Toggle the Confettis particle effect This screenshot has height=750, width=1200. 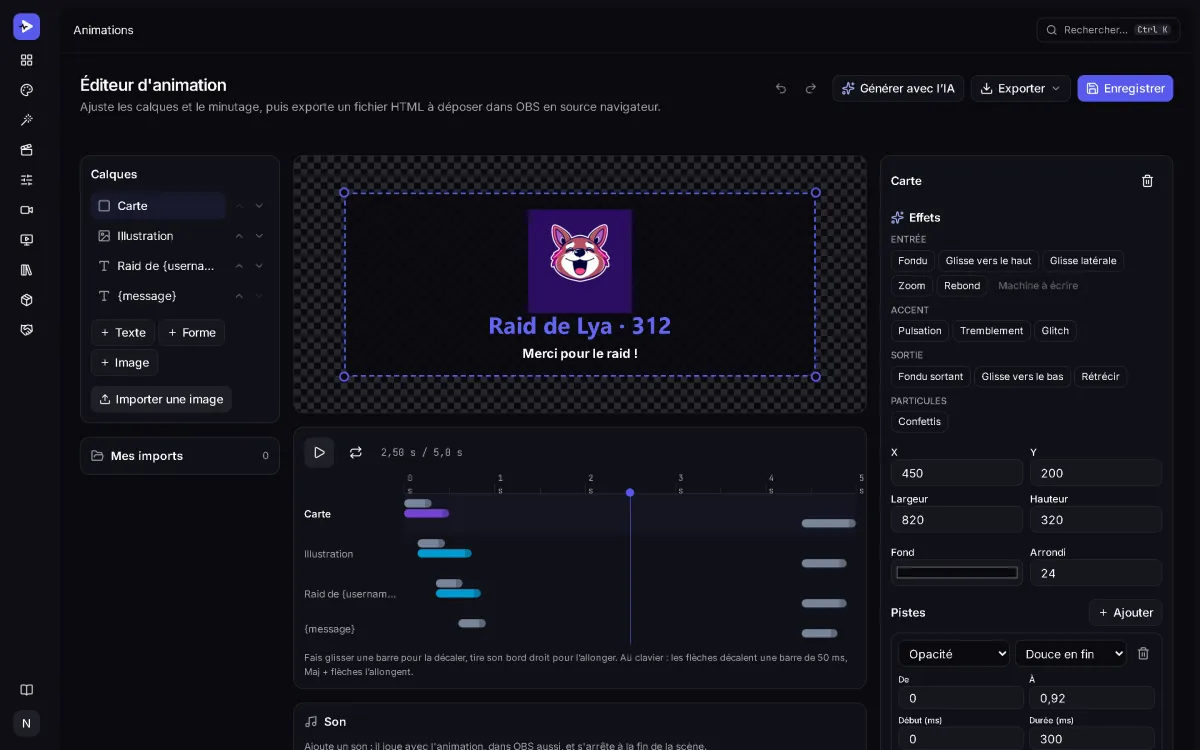[920, 422]
